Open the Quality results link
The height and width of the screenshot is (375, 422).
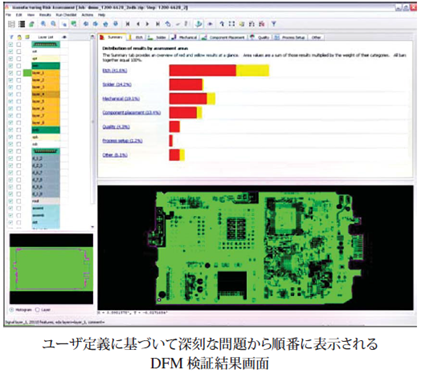coord(116,127)
